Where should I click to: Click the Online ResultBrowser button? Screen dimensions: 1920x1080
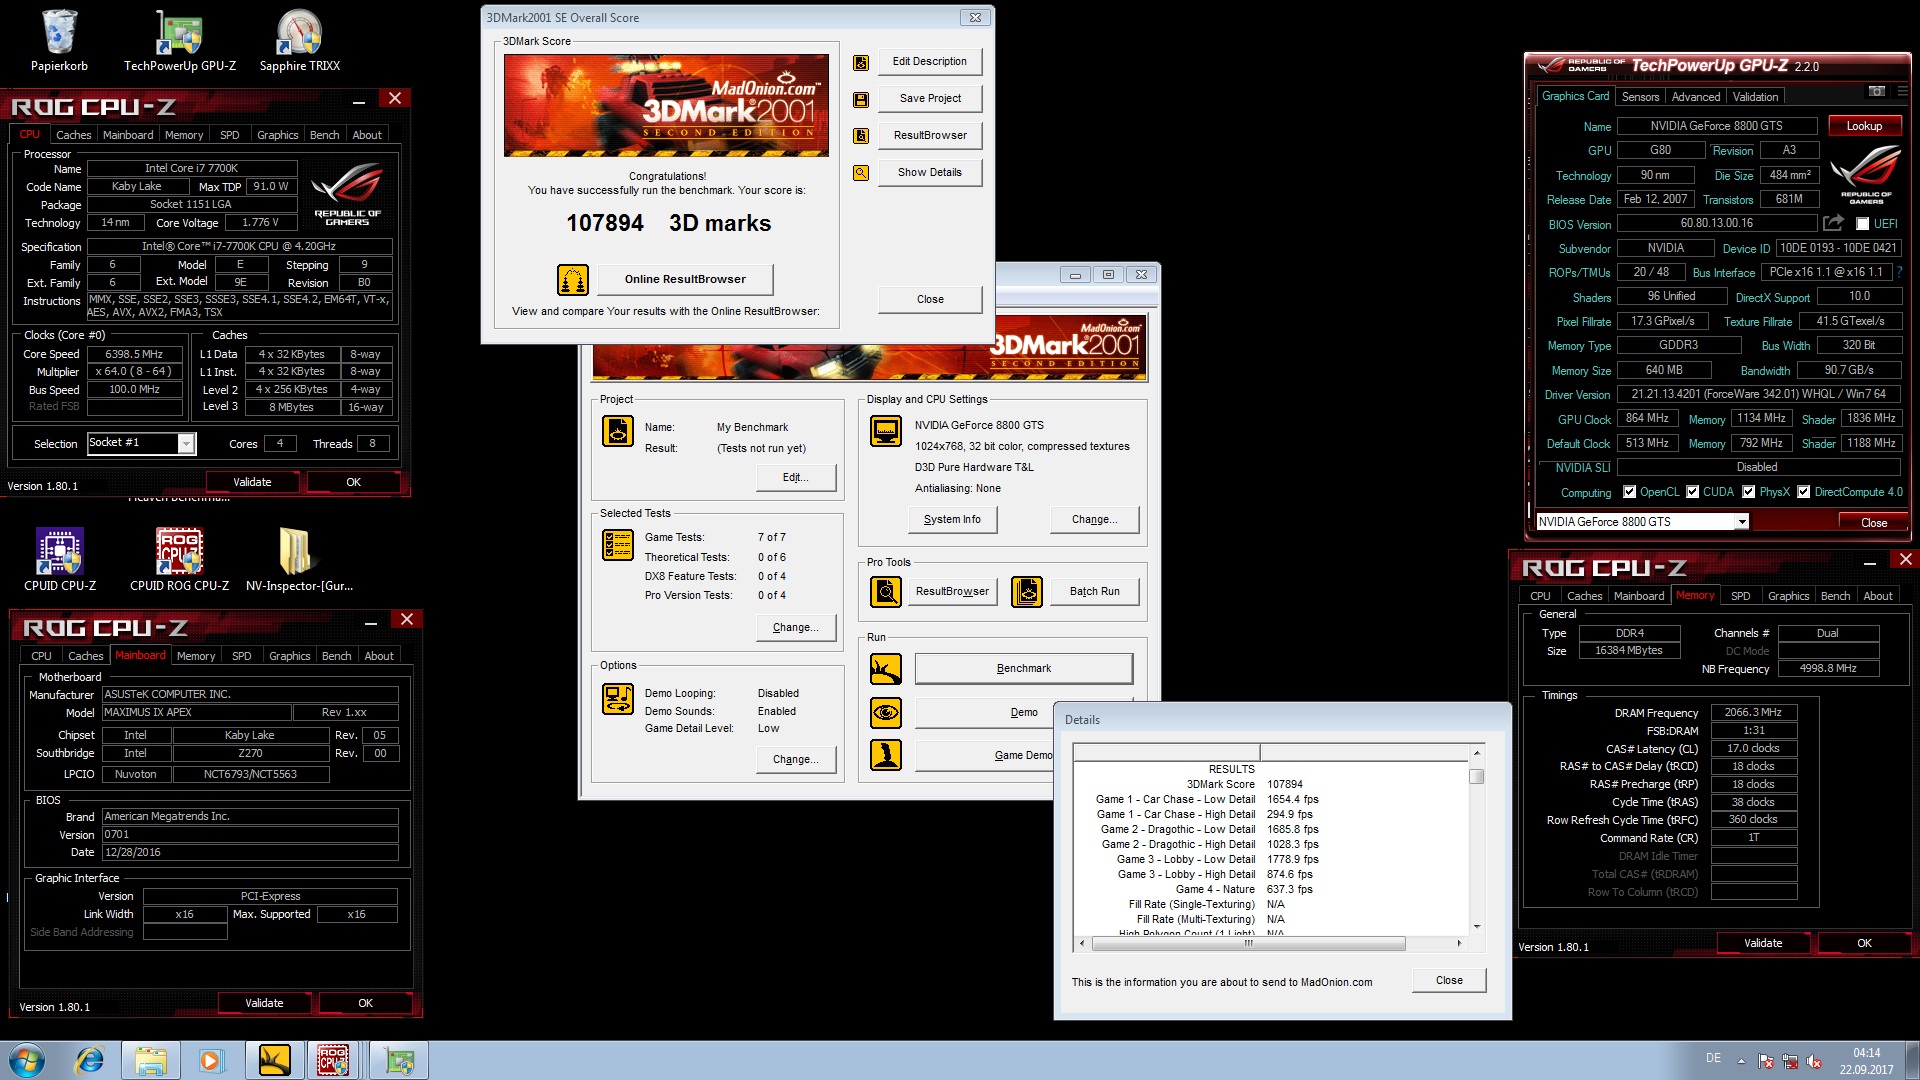tap(685, 279)
